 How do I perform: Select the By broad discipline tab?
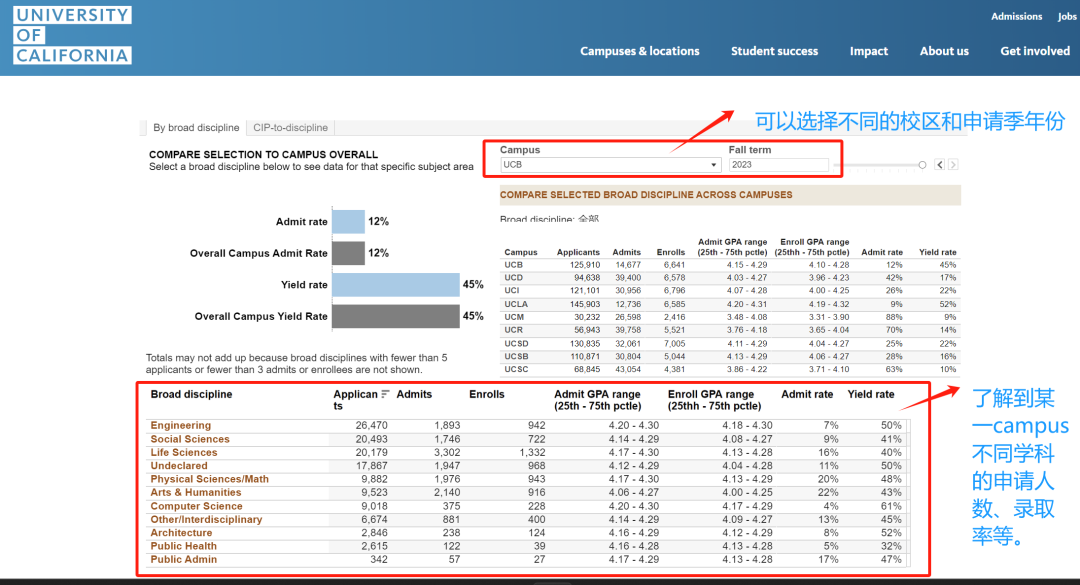click(196, 128)
